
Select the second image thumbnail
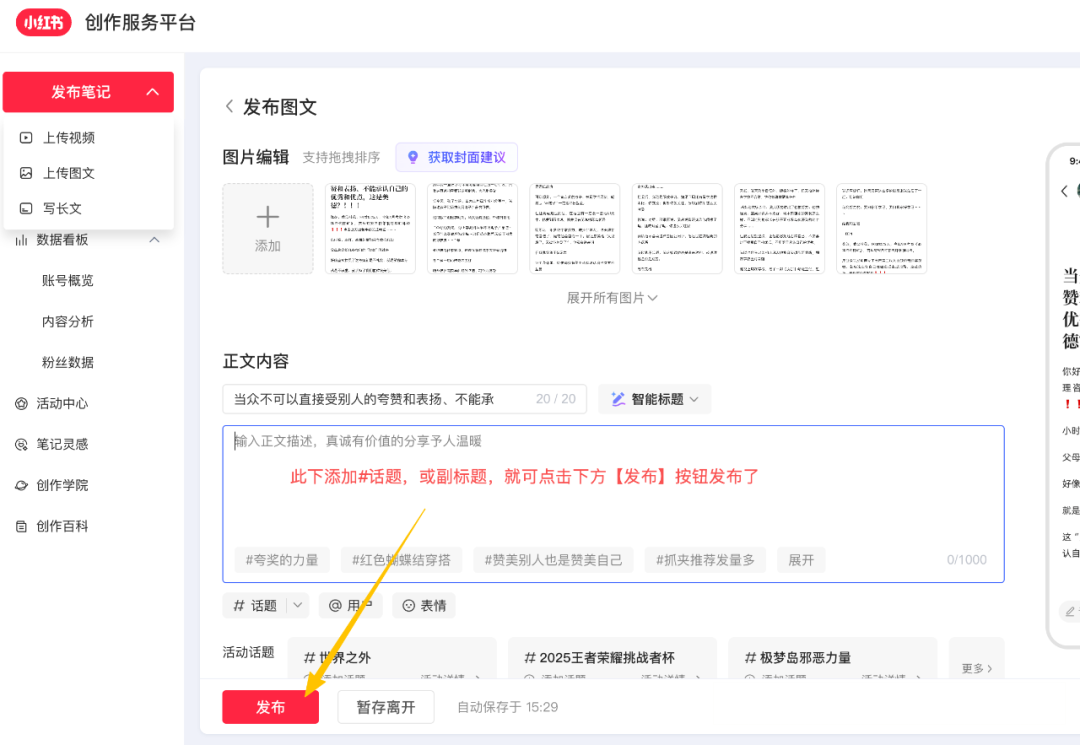pos(472,229)
